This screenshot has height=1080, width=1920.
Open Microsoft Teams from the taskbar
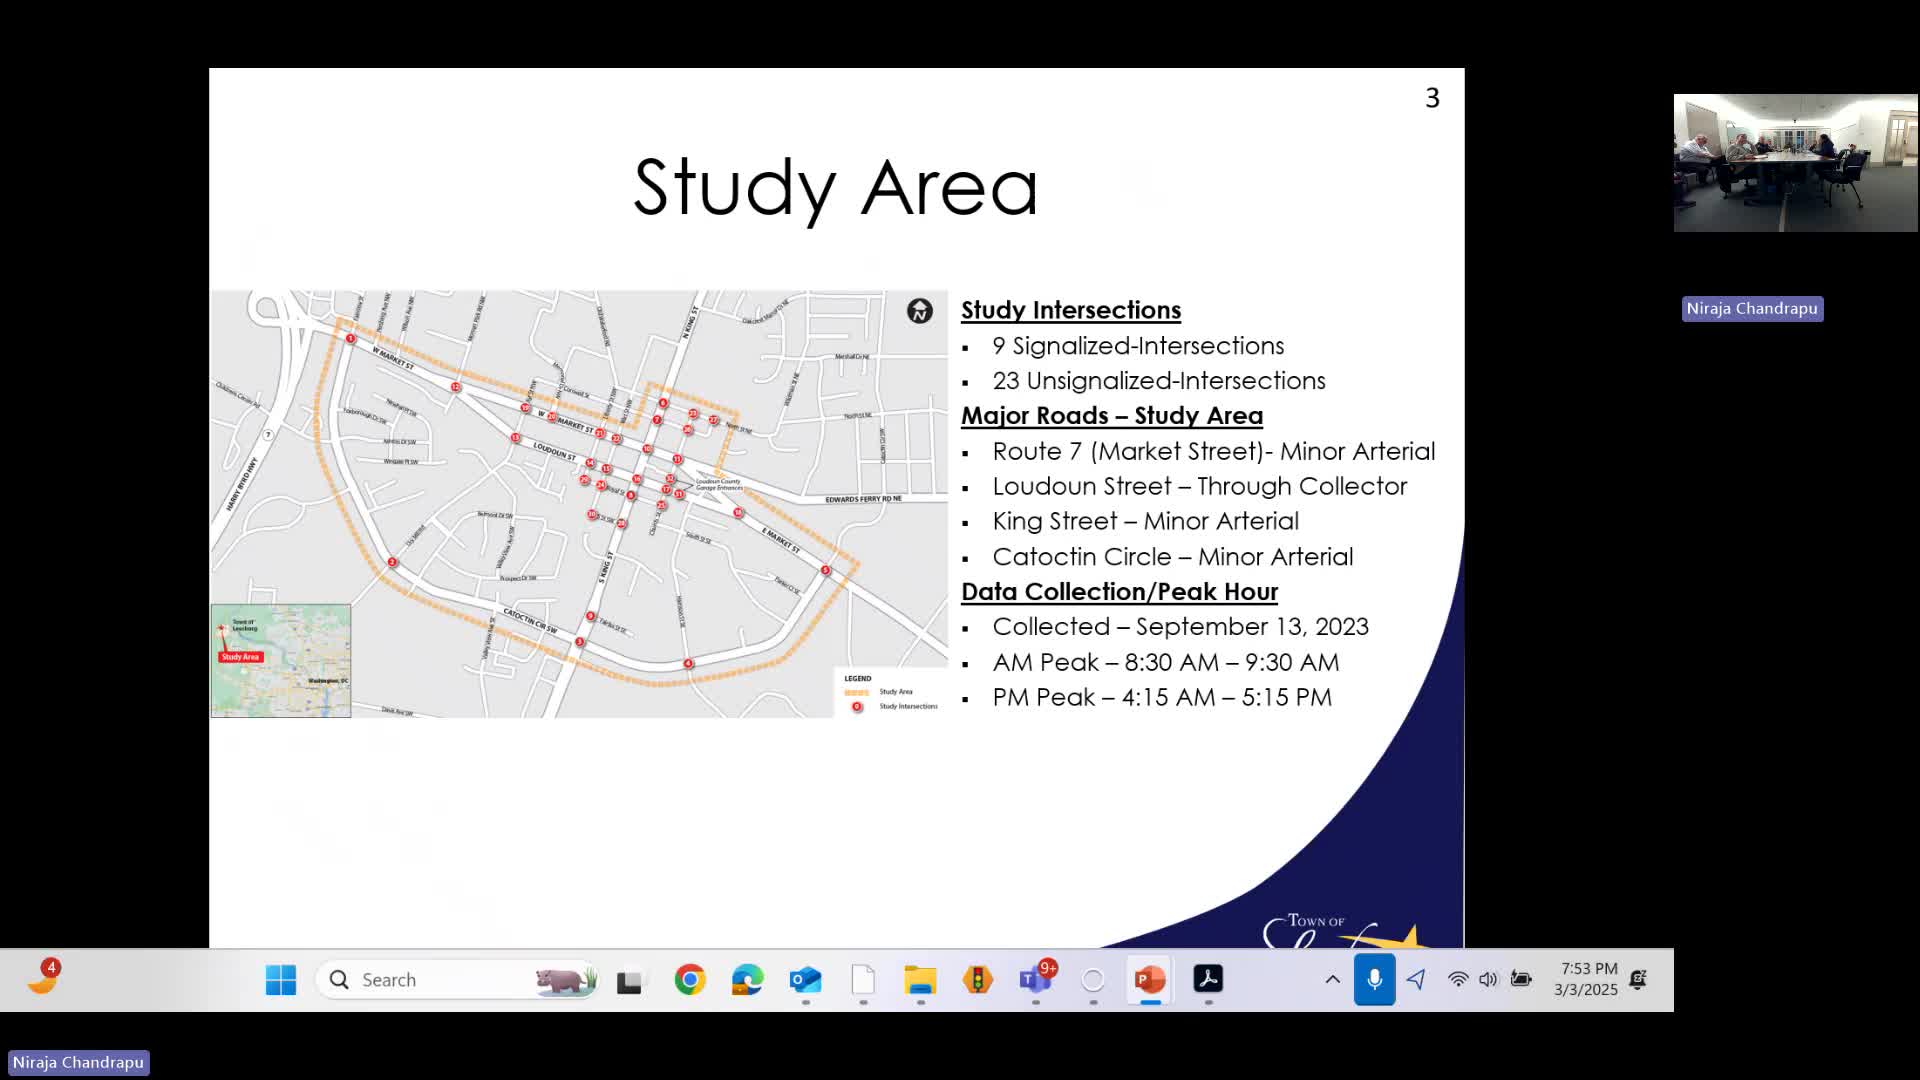point(1036,980)
